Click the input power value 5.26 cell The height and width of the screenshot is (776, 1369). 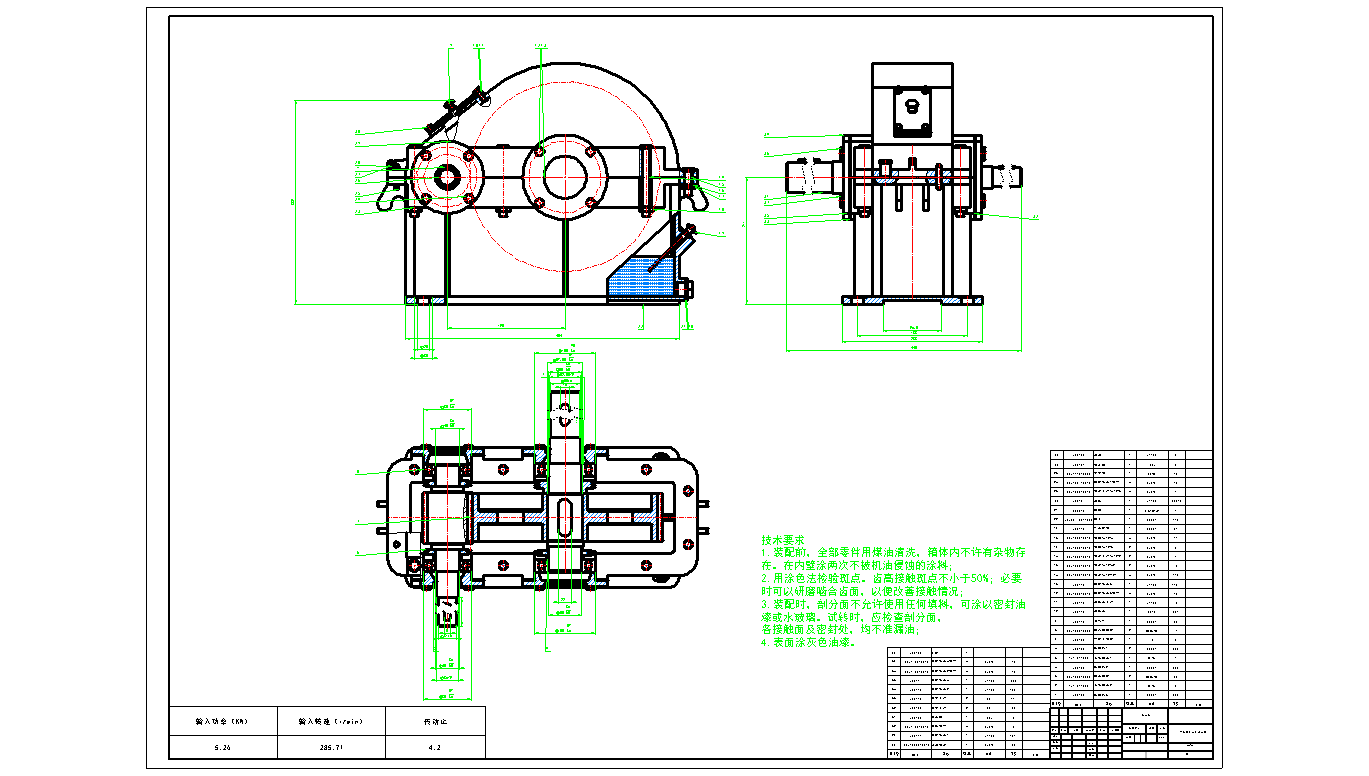tap(221, 747)
